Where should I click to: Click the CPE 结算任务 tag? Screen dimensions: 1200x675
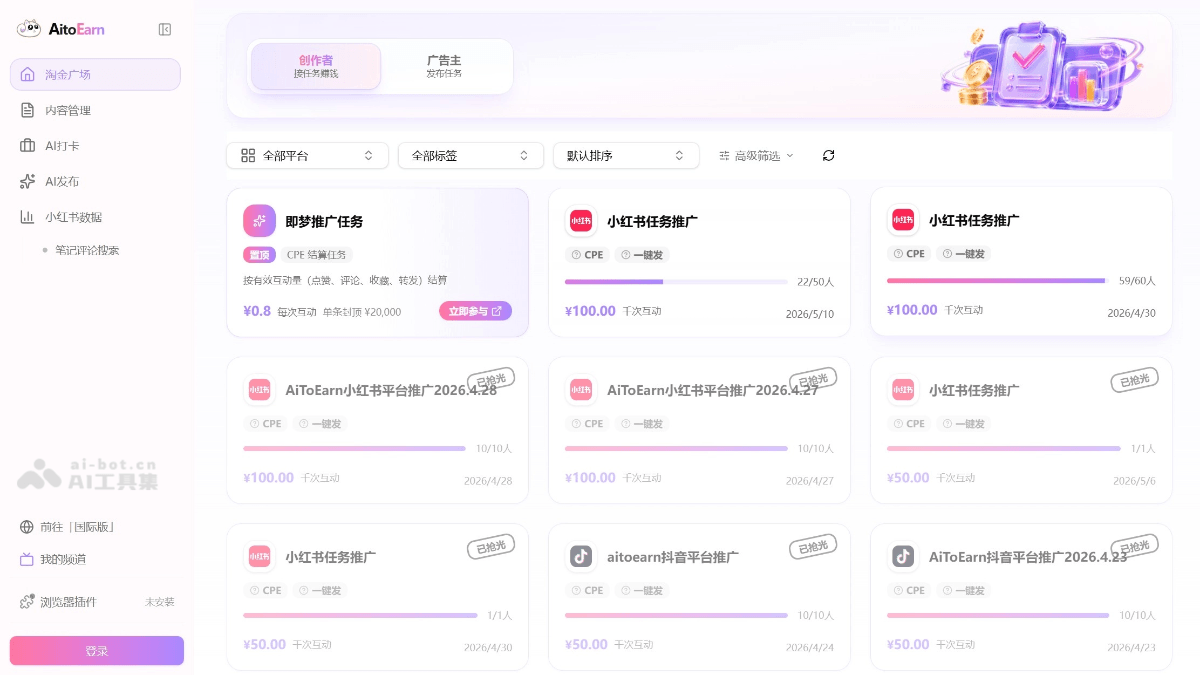pos(317,255)
